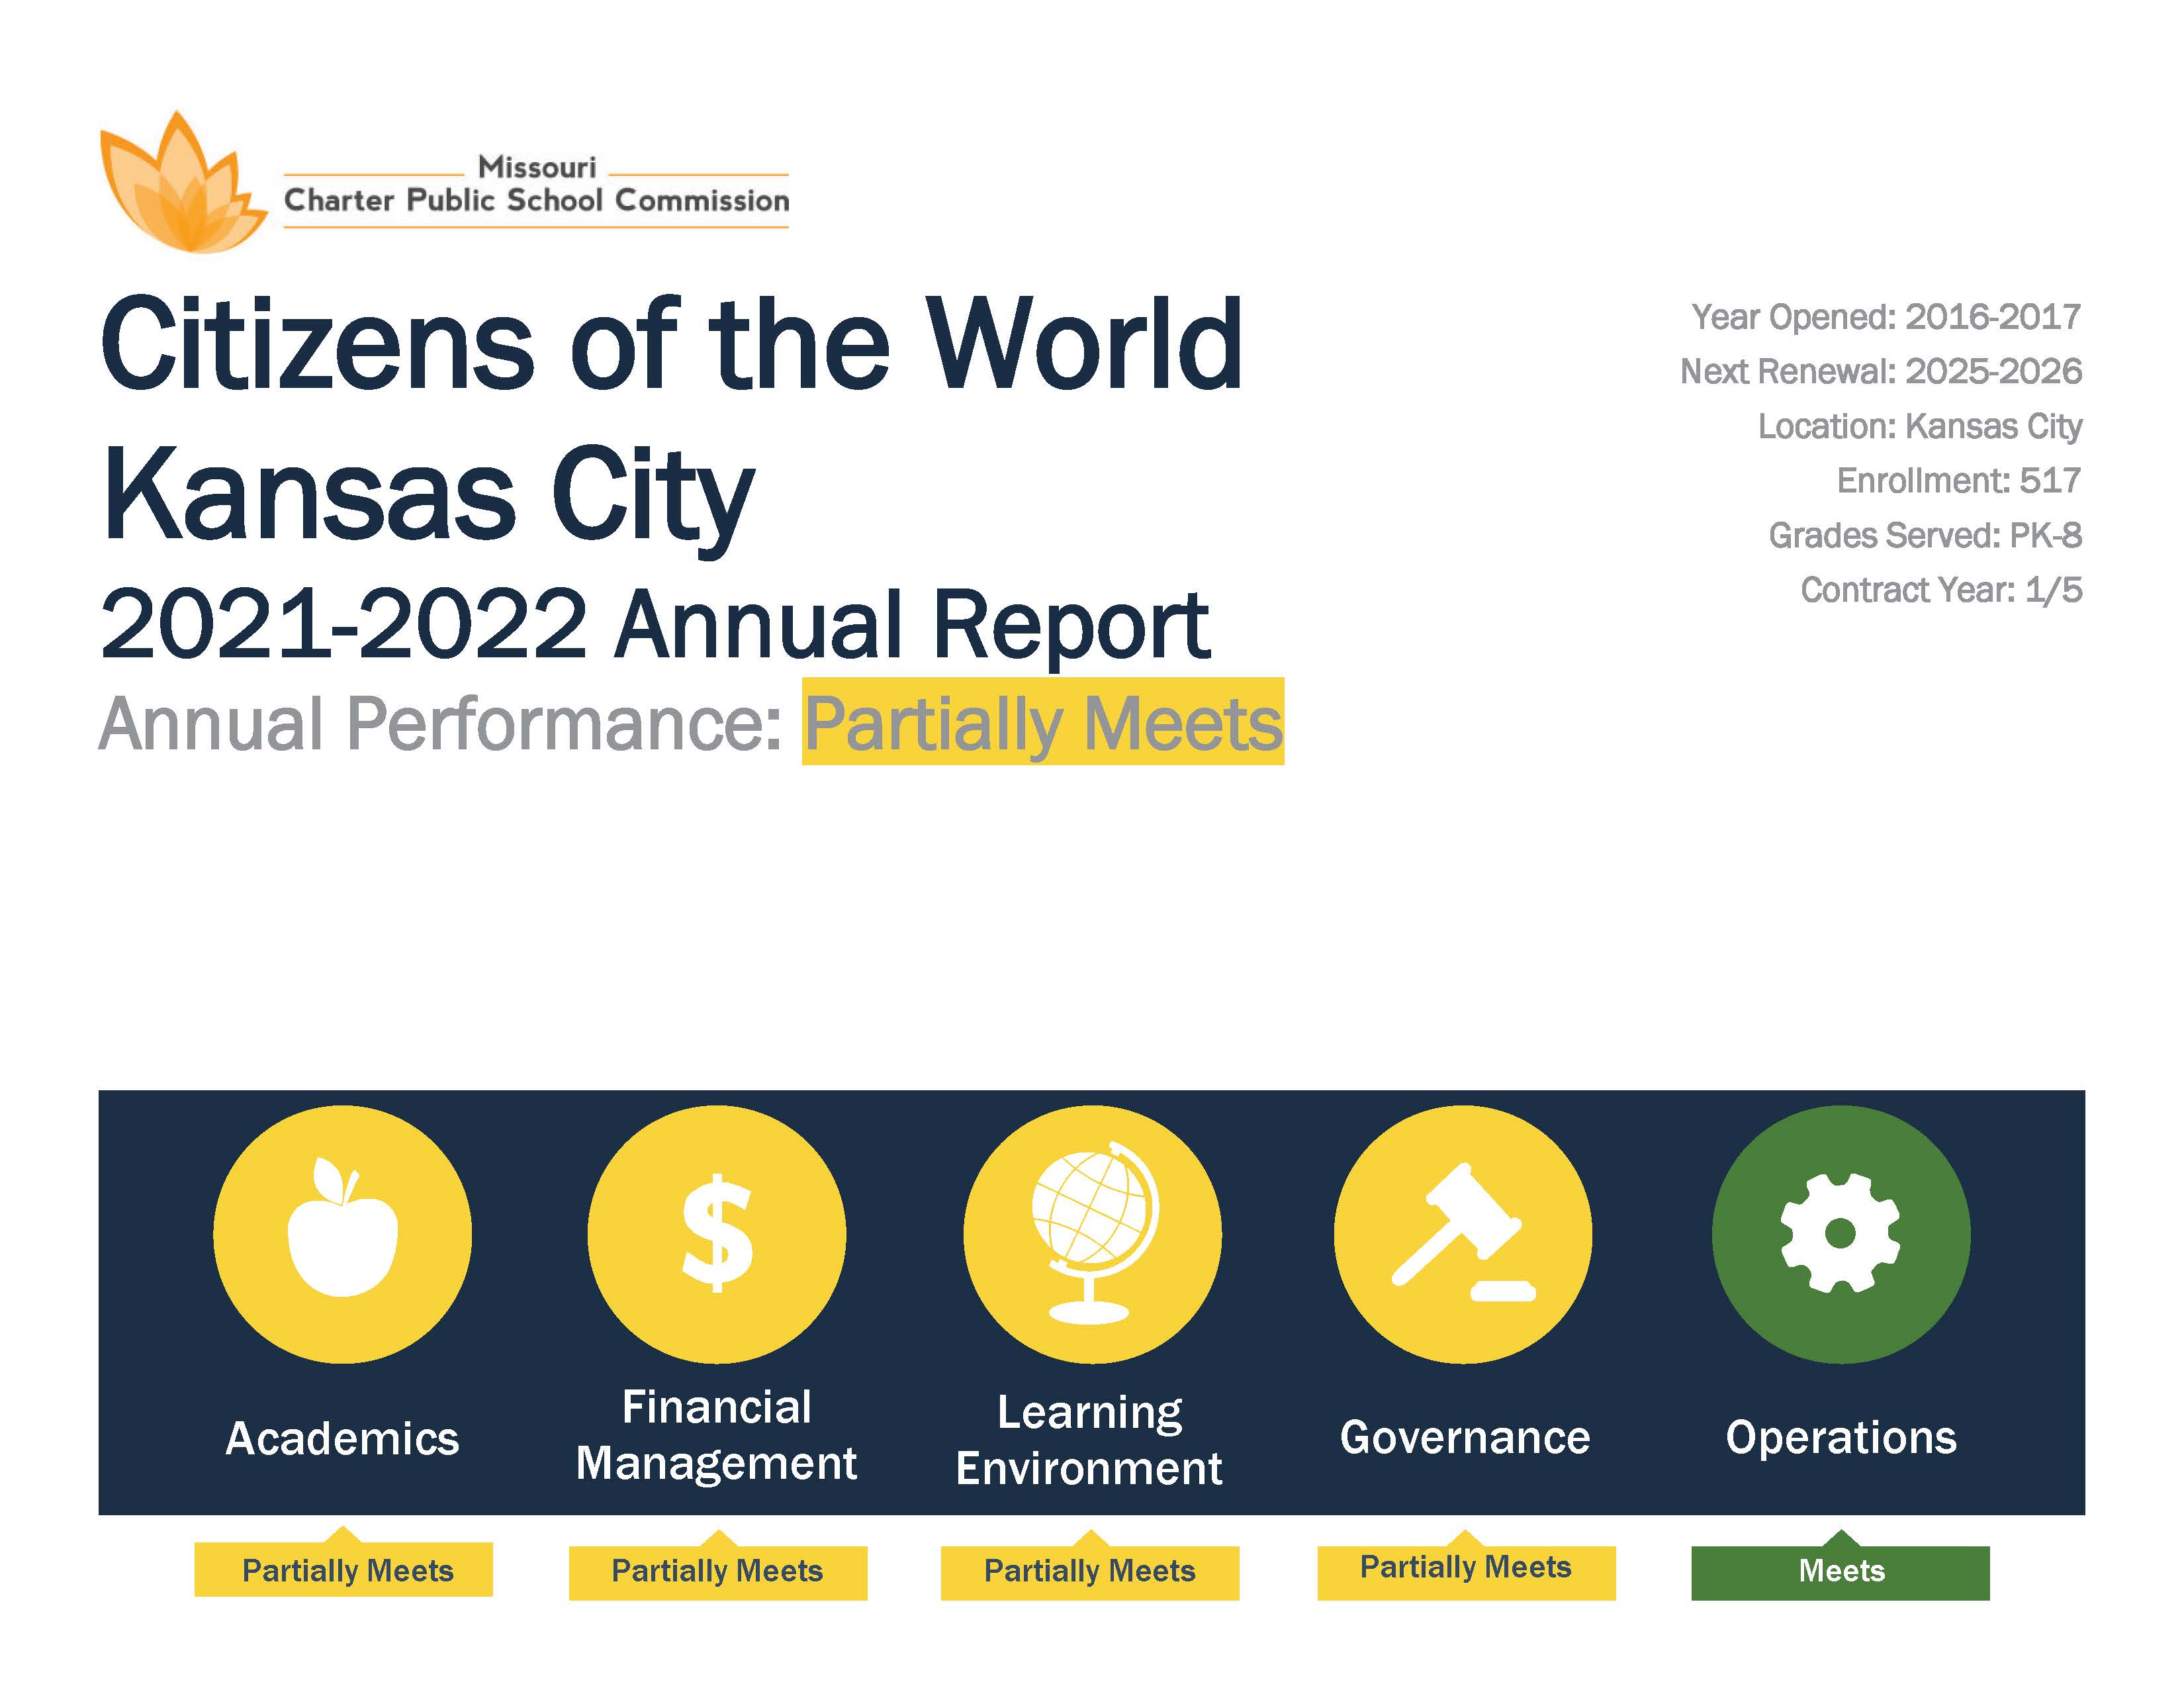
Task: Click the Governance gavel icon
Action: 1463,1234
